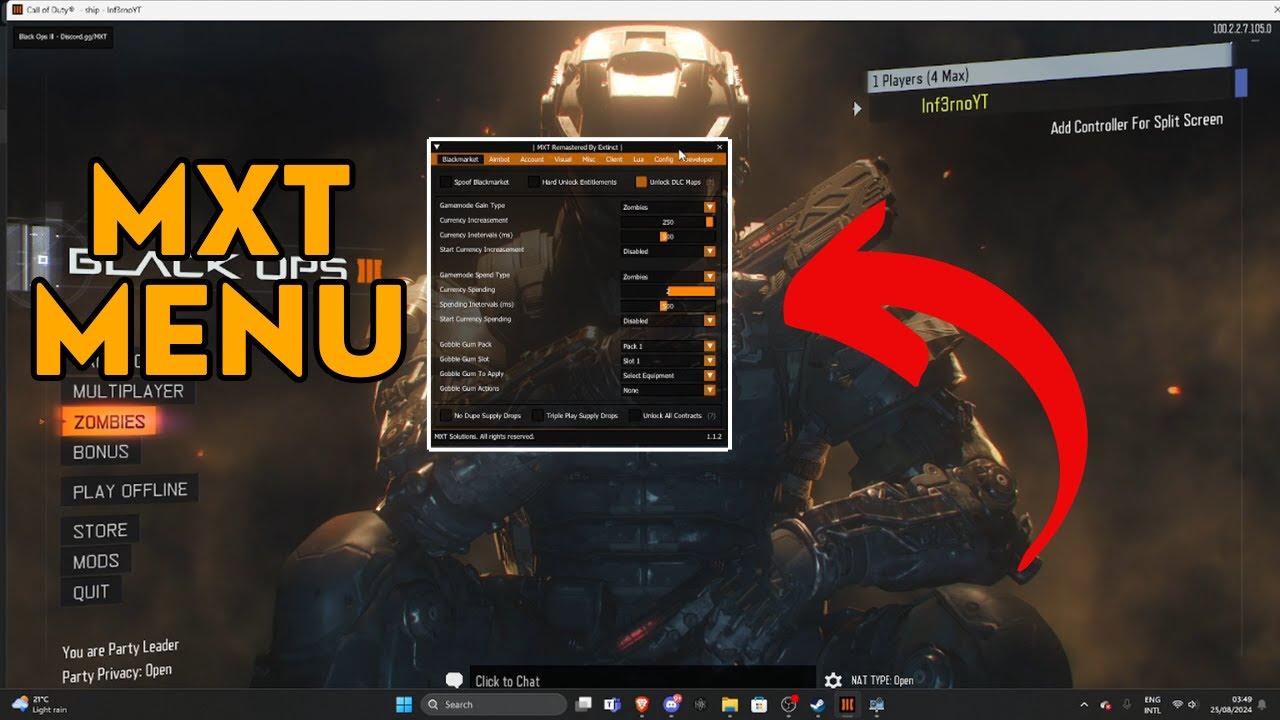Open the BONUS menu entry
This screenshot has height=720, width=1280.
pos(101,452)
